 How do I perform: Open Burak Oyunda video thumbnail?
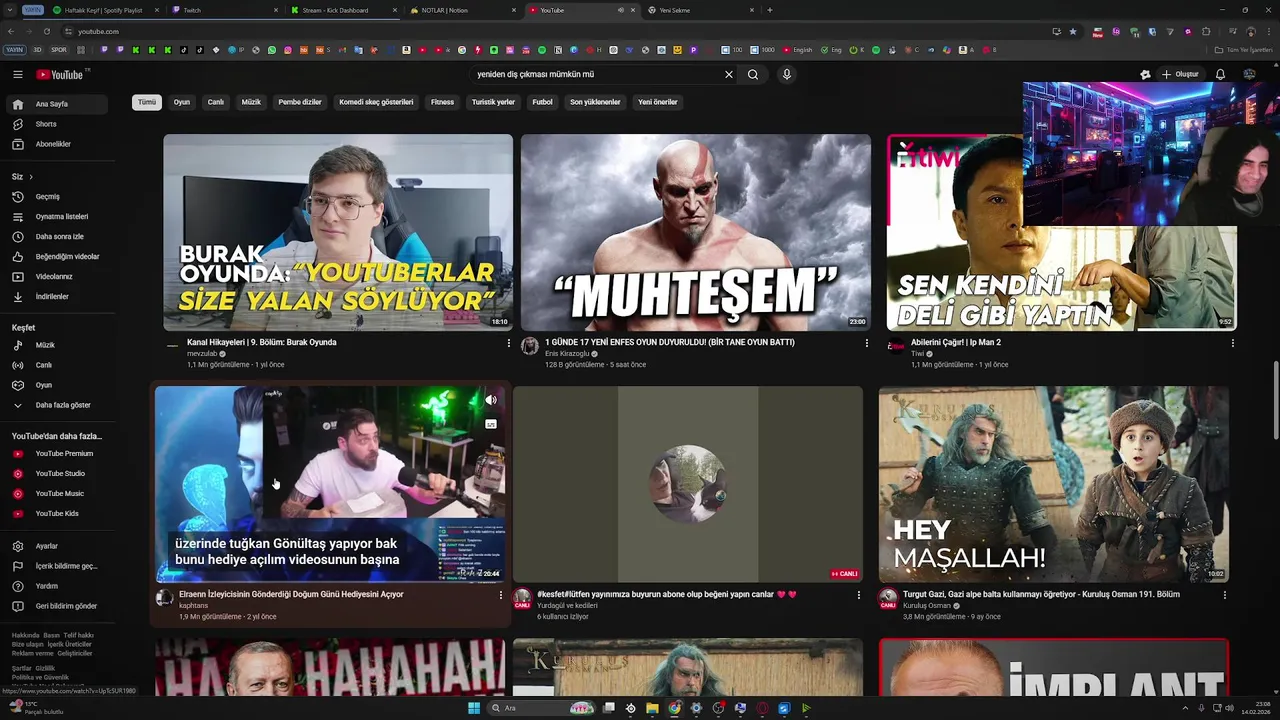pos(338,232)
